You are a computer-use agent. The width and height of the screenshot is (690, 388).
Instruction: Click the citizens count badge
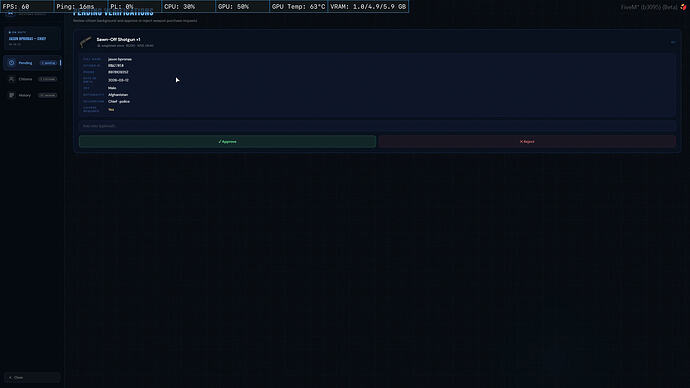[48, 79]
